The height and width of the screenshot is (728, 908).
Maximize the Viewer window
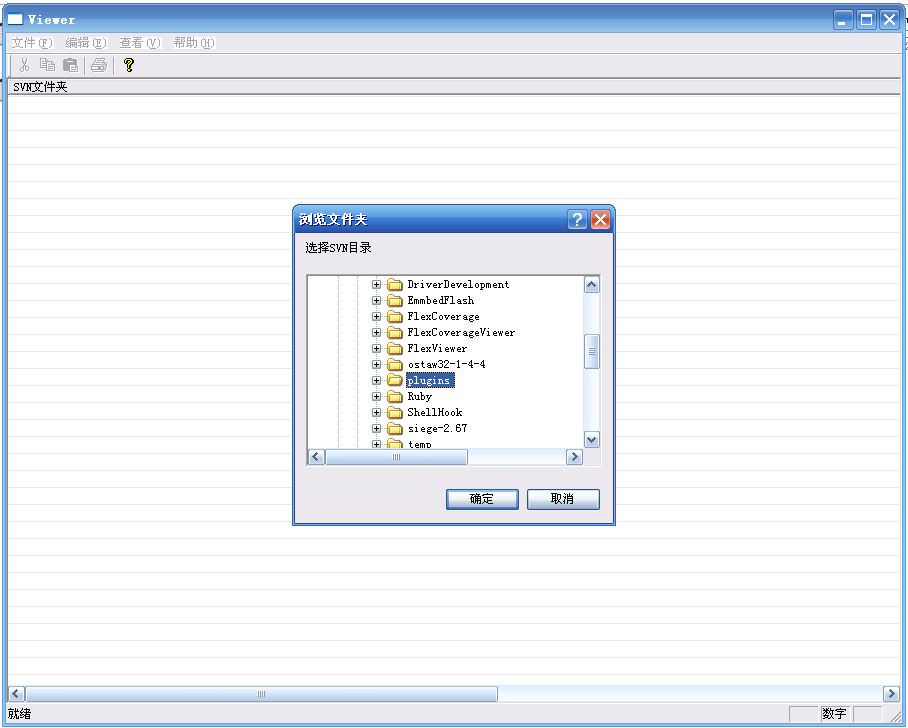pyautogui.click(x=866, y=20)
